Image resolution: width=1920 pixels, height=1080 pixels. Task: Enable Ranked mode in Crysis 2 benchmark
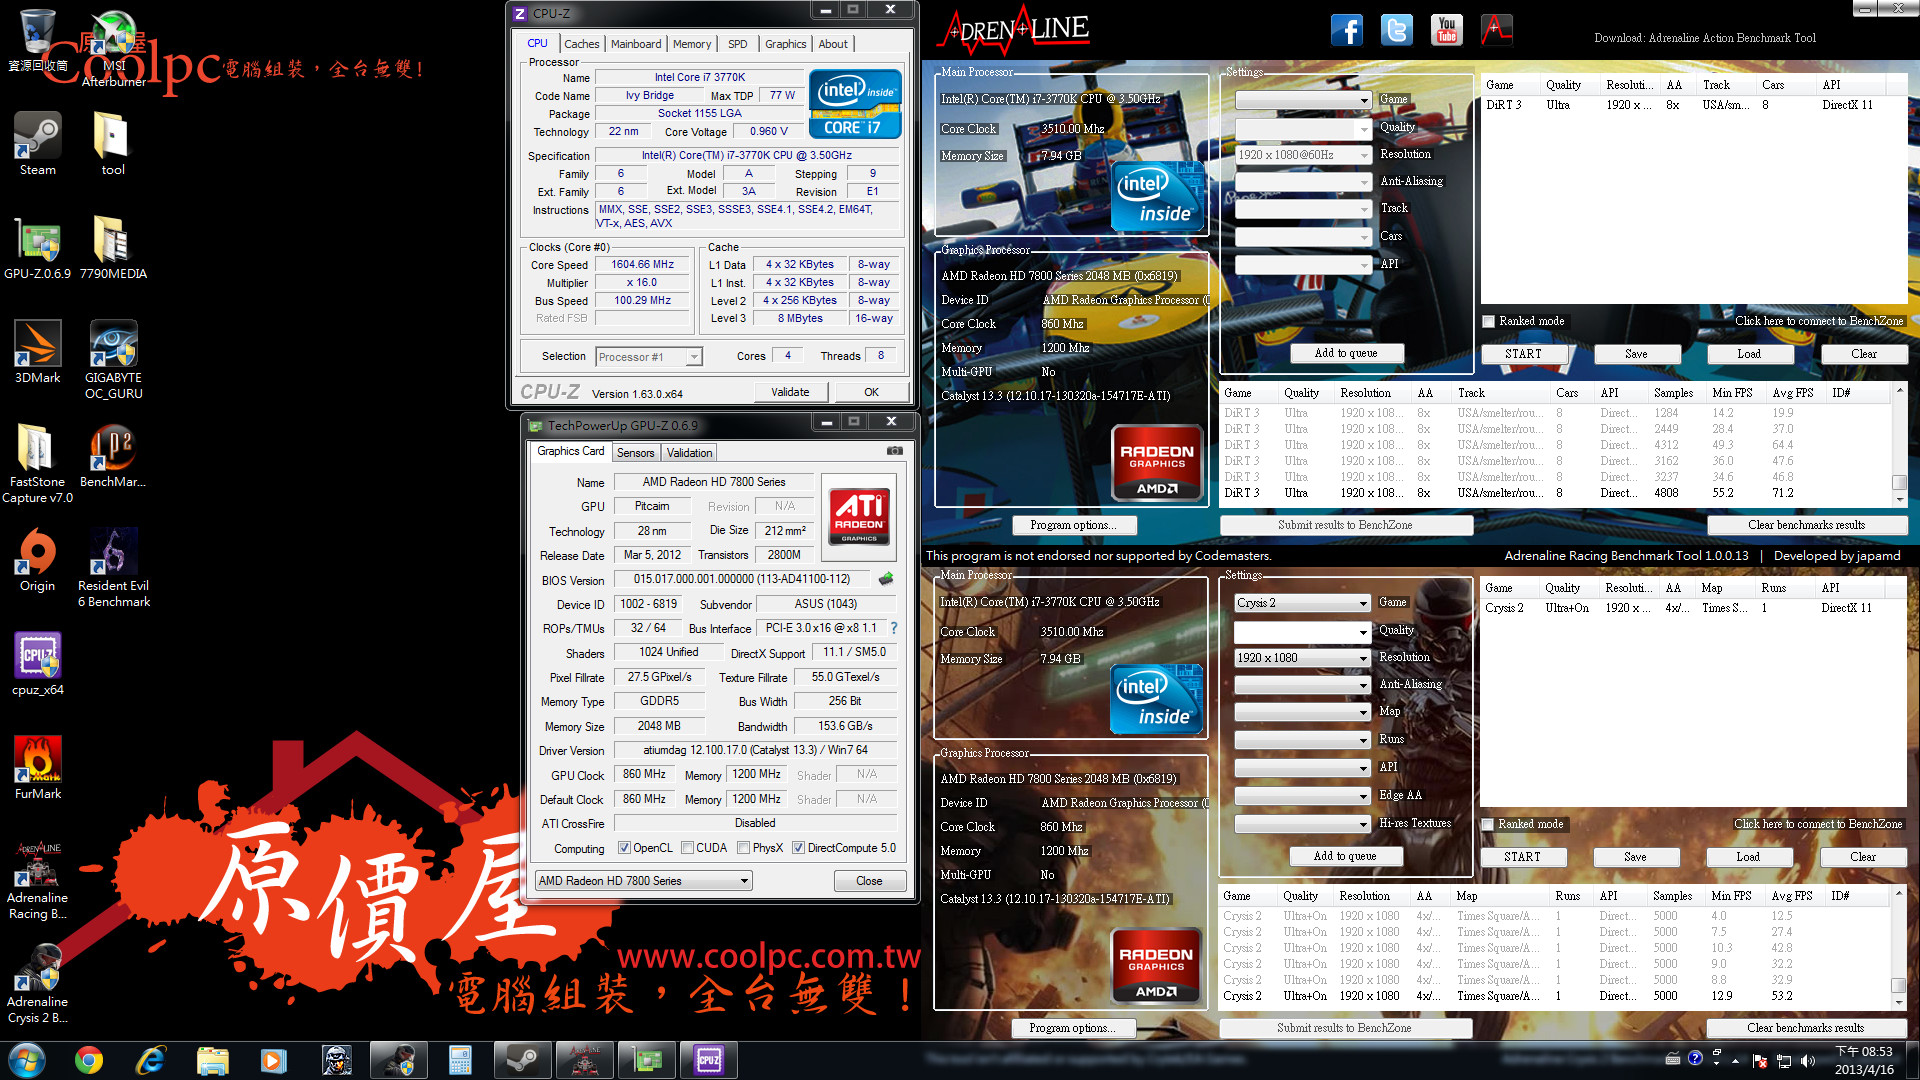pyautogui.click(x=1488, y=824)
